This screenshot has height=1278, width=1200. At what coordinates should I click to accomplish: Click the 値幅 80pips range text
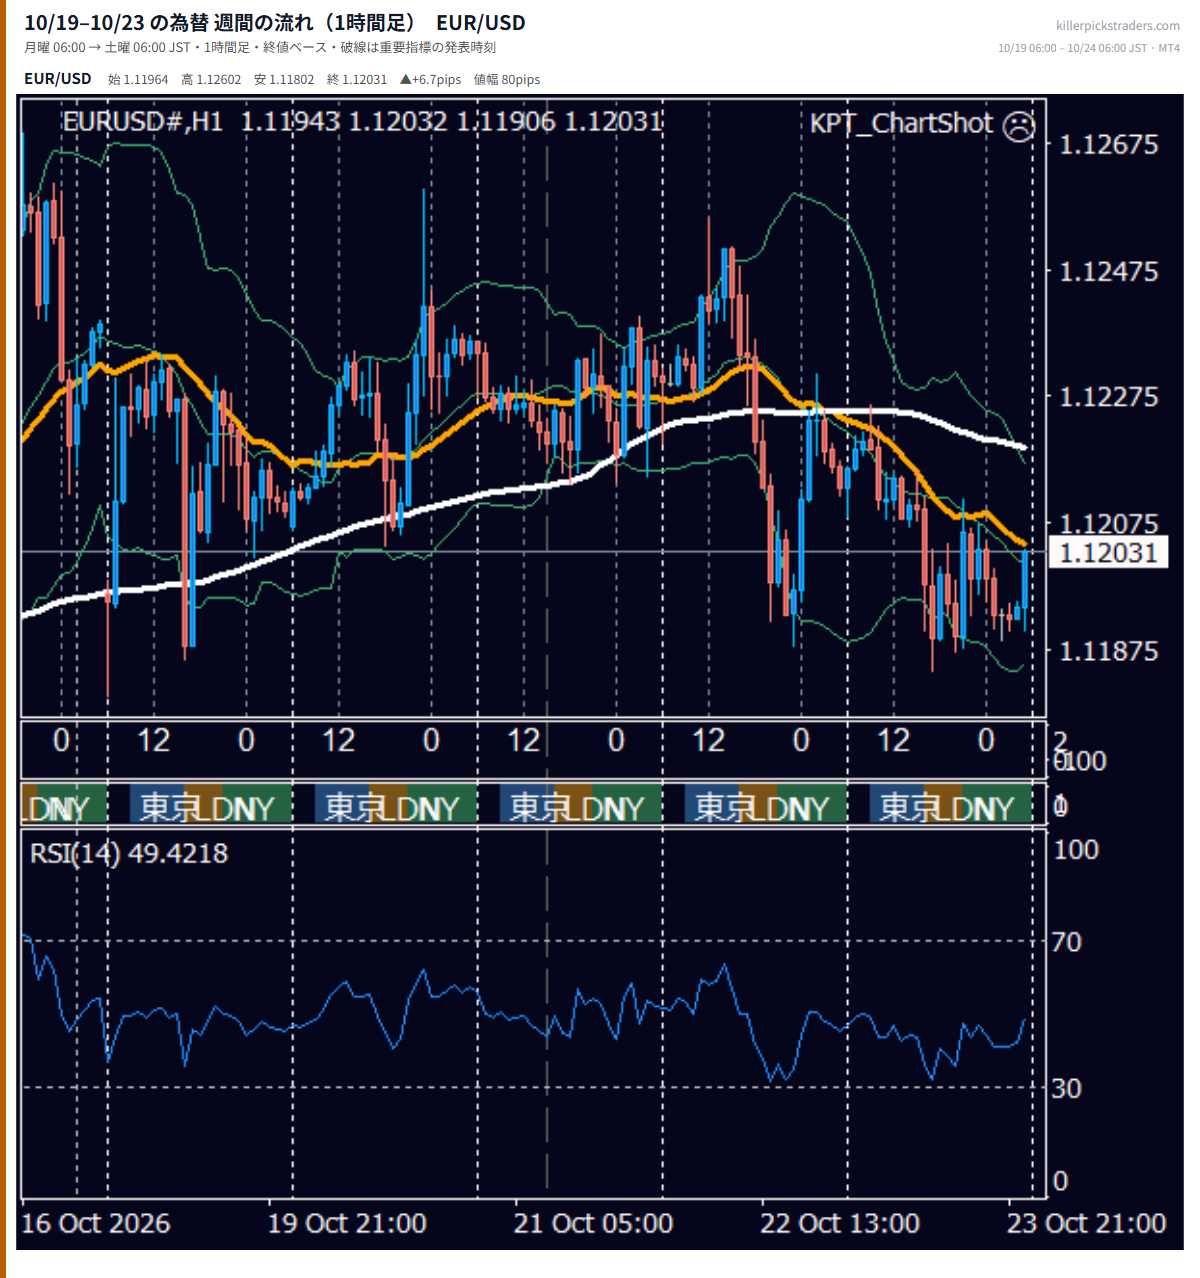coord(507,79)
